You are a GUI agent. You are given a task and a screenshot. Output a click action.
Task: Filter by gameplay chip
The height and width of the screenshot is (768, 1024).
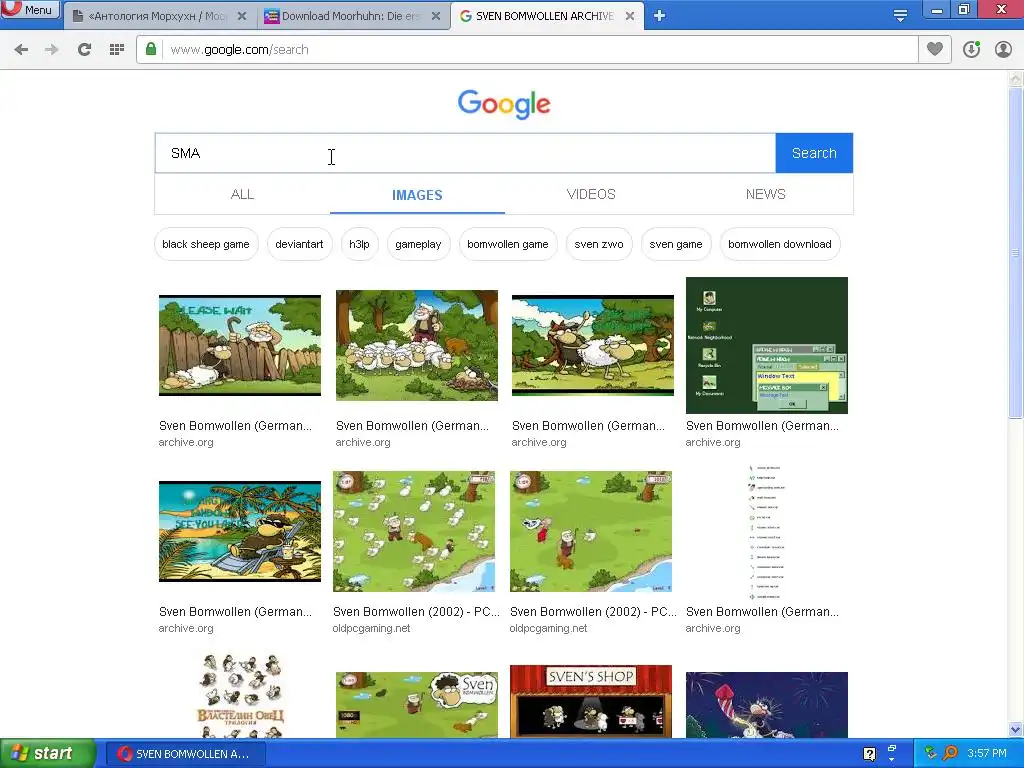pos(418,244)
